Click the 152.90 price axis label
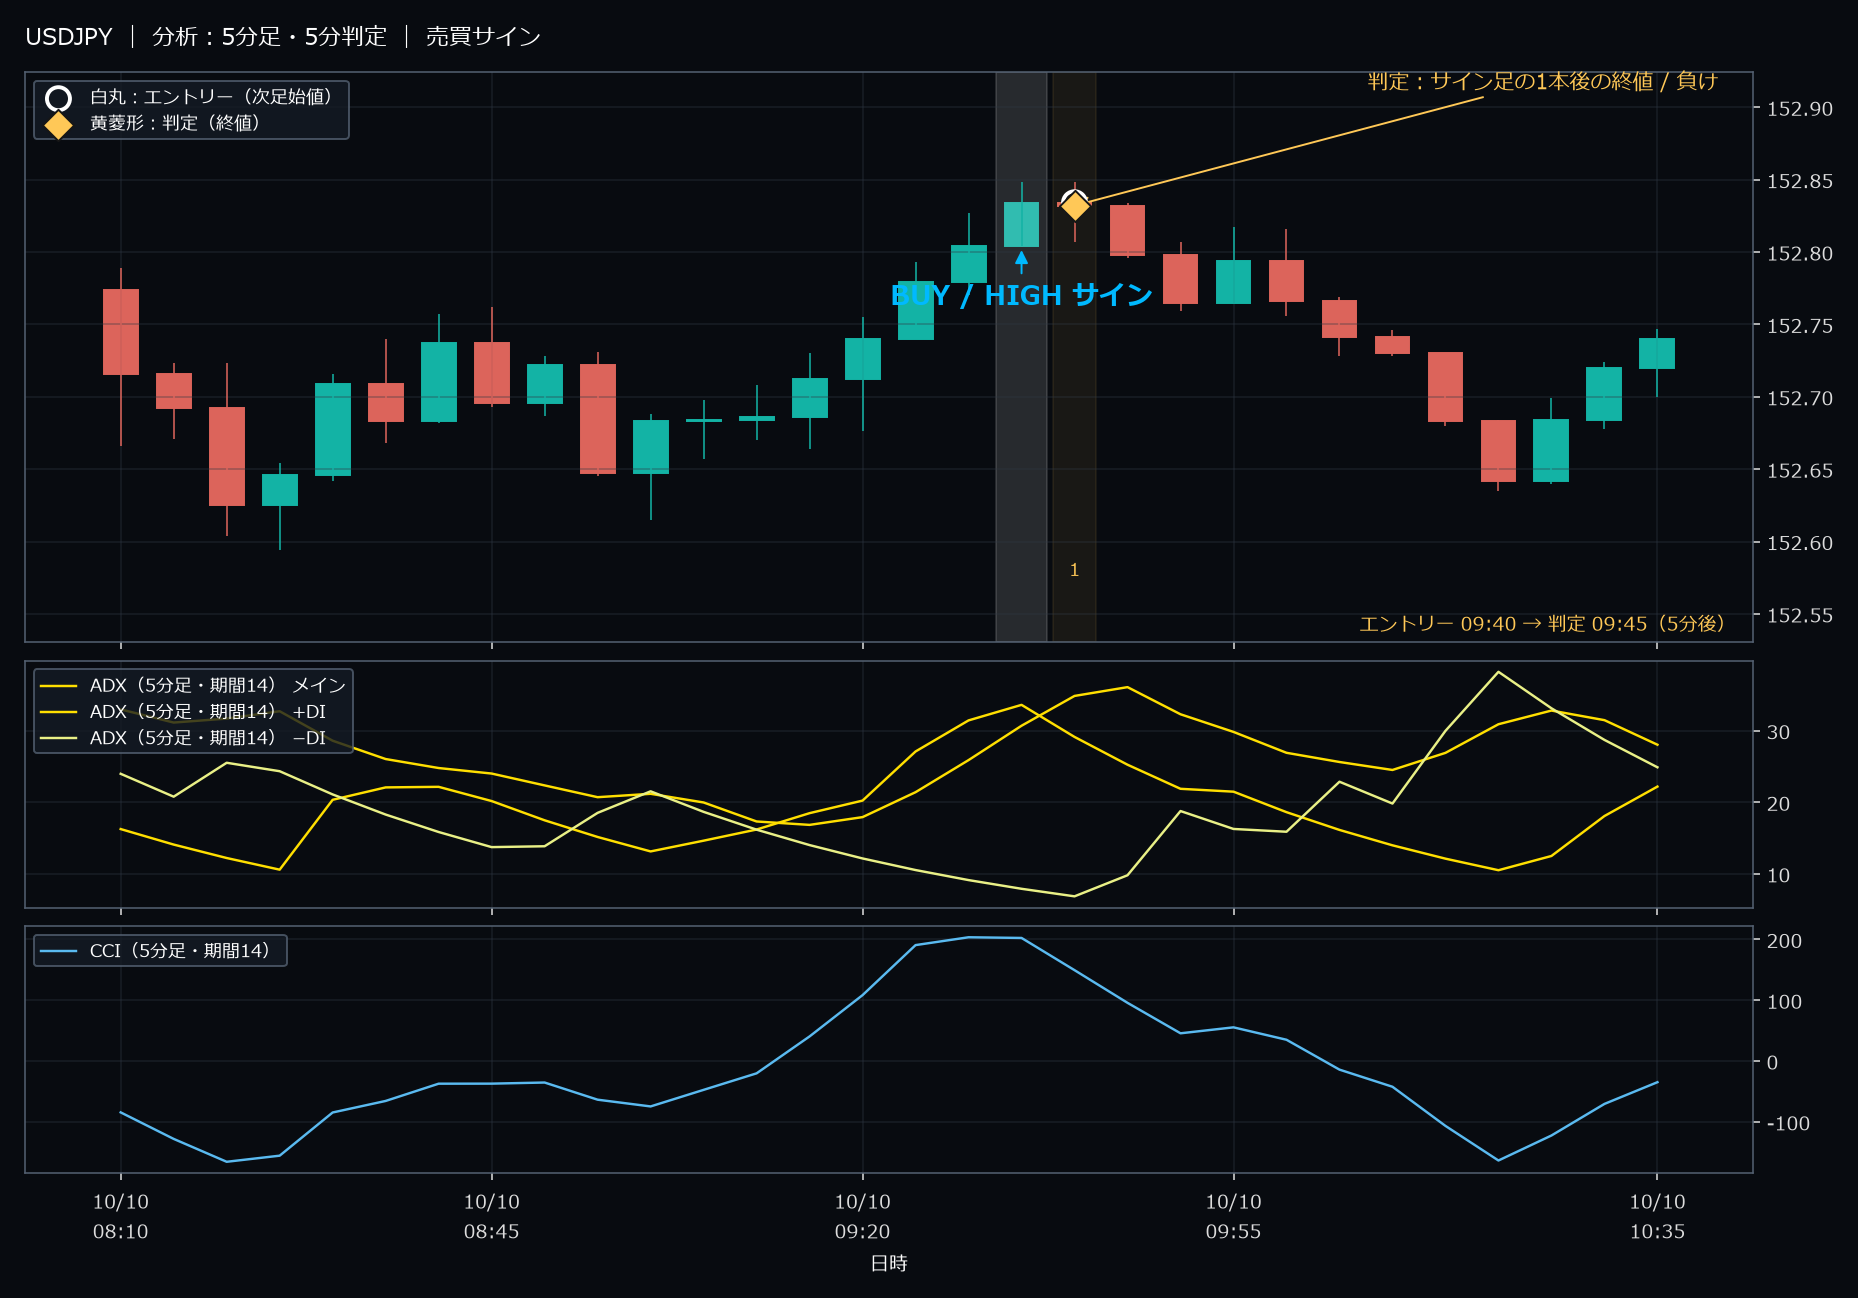1858x1298 pixels. point(1800,109)
